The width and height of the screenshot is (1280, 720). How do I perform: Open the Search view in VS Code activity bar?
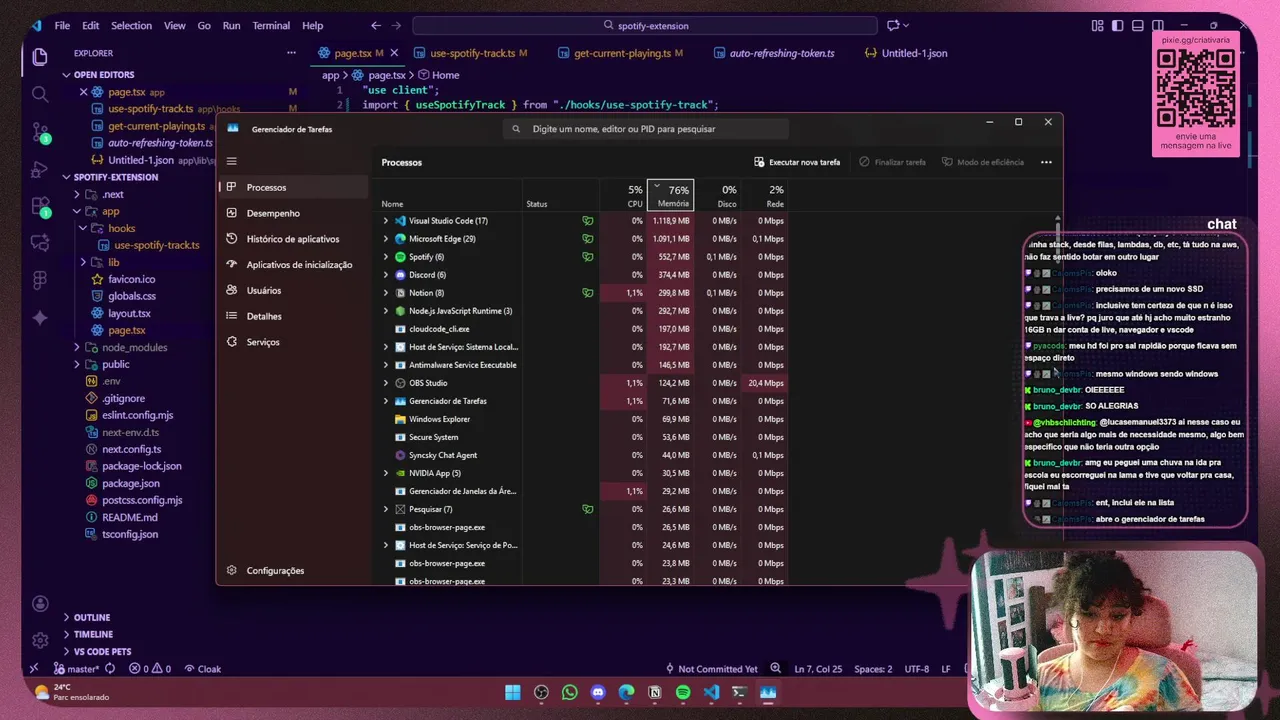(40, 94)
